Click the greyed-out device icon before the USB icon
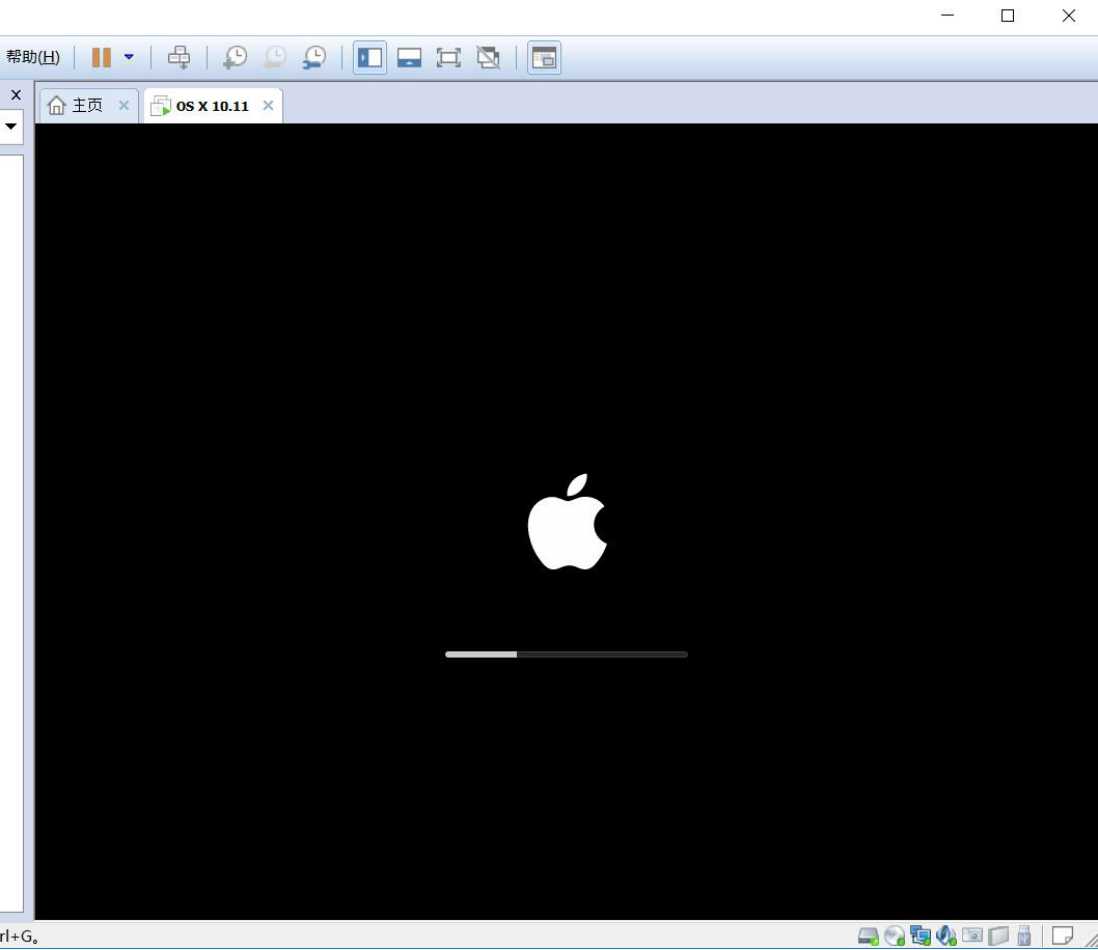Screen dimensions: 1098x950 tap(999, 936)
